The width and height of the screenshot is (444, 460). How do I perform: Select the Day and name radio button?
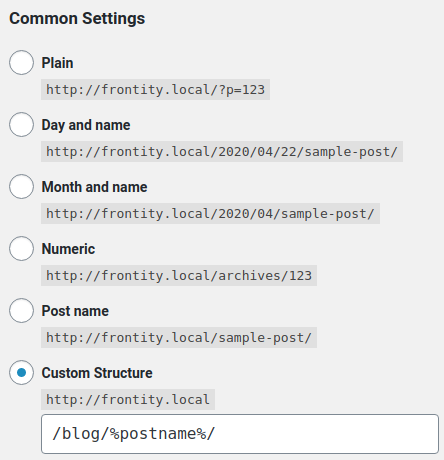coord(21,124)
